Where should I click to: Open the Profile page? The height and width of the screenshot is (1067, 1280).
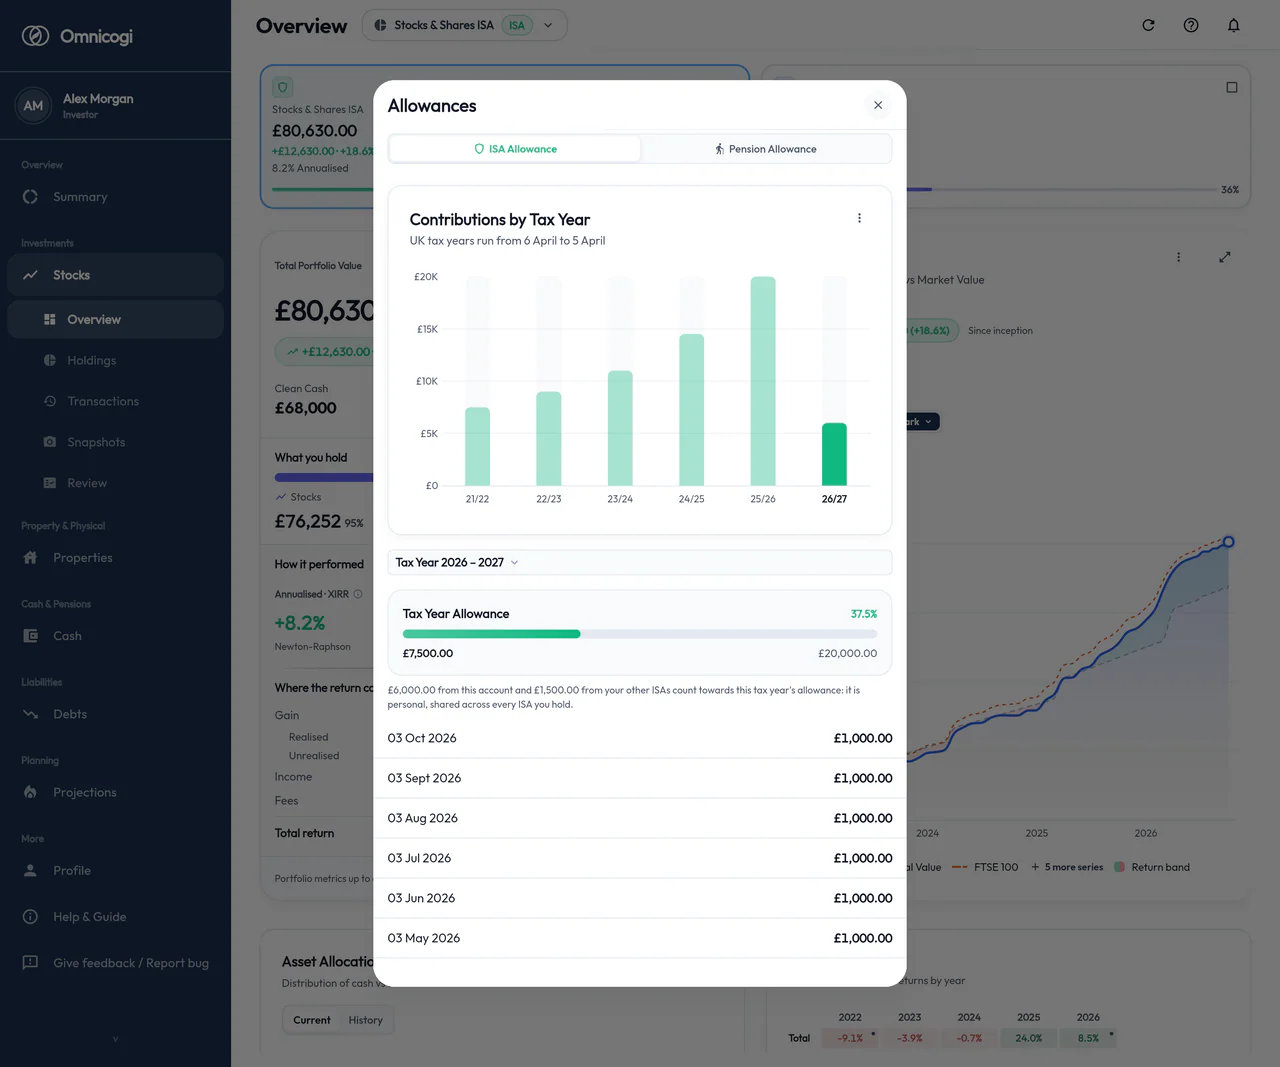click(115, 870)
